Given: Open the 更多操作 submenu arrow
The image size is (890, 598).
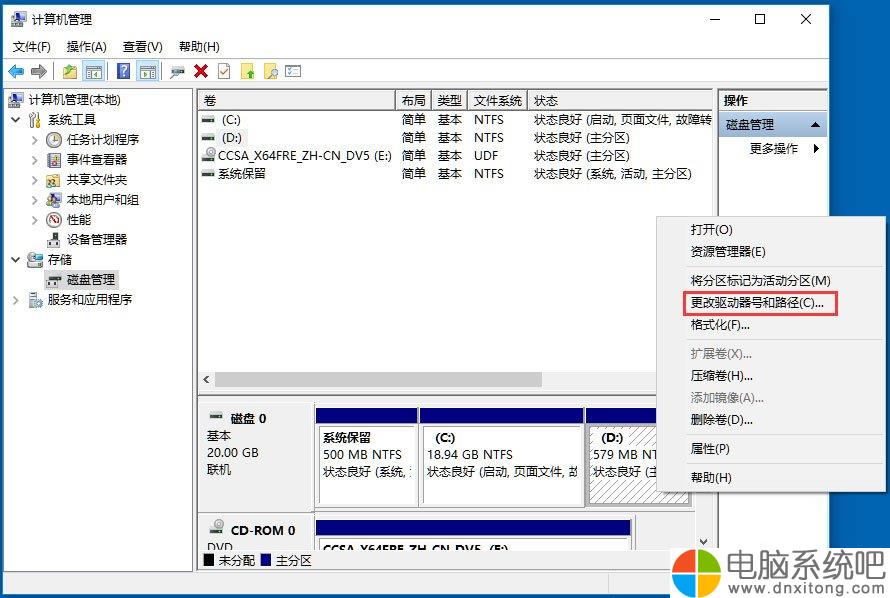Looking at the screenshot, I should [816, 149].
